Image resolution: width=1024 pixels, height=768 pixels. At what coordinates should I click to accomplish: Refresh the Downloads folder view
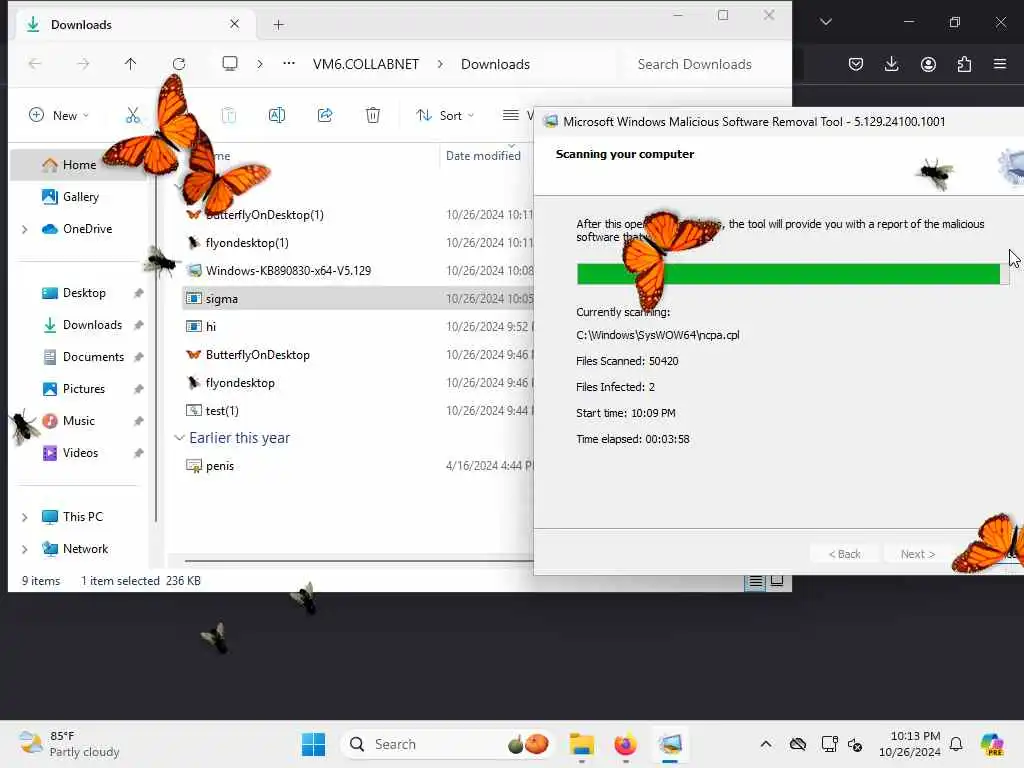coord(178,63)
